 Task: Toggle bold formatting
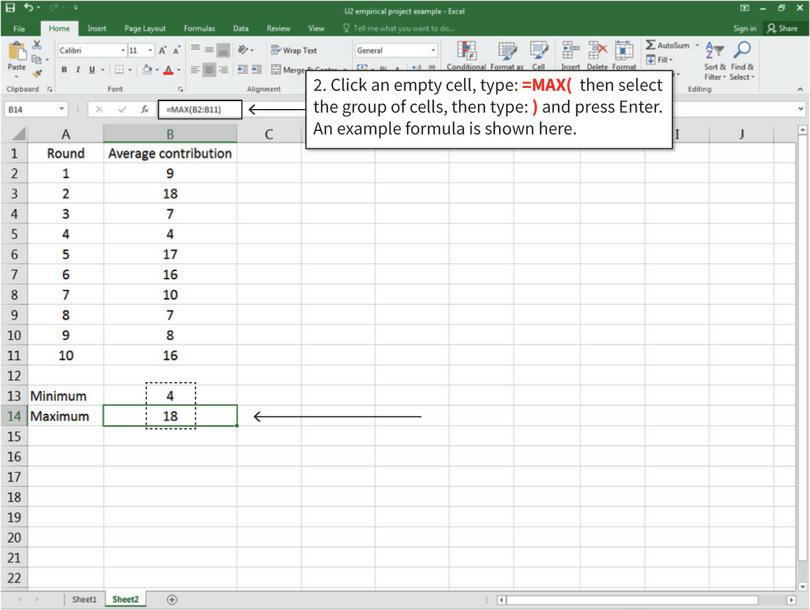pos(62,68)
